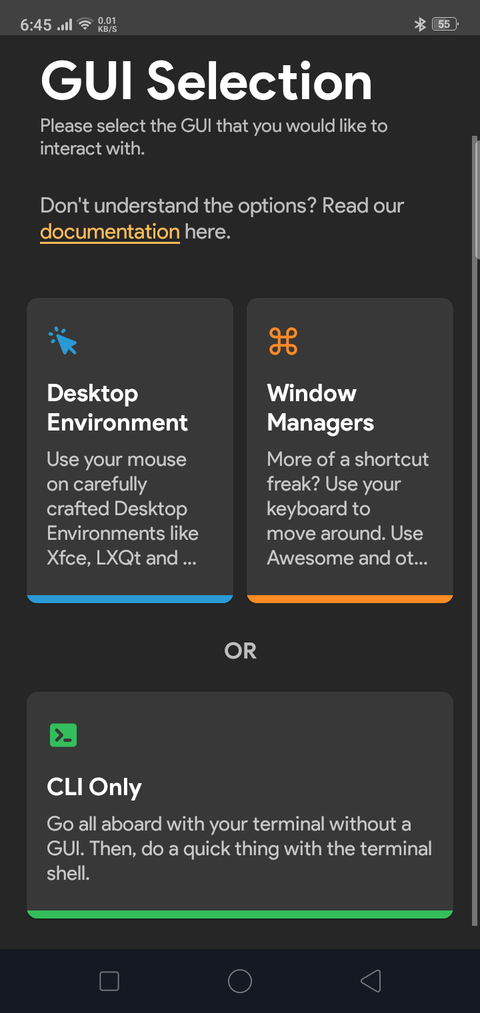Select the Window Managers heading
Image resolution: width=480 pixels, height=1013 pixels.
[320, 408]
